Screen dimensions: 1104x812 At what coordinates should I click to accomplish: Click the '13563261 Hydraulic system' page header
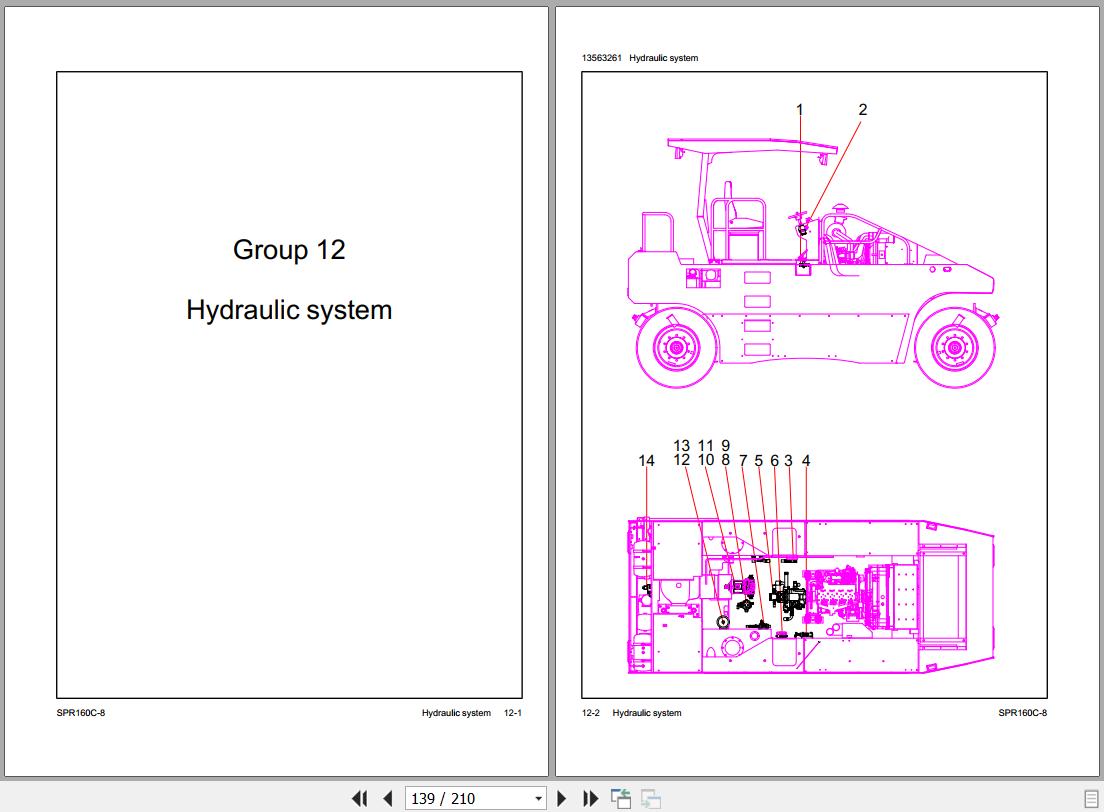pos(640,58)
